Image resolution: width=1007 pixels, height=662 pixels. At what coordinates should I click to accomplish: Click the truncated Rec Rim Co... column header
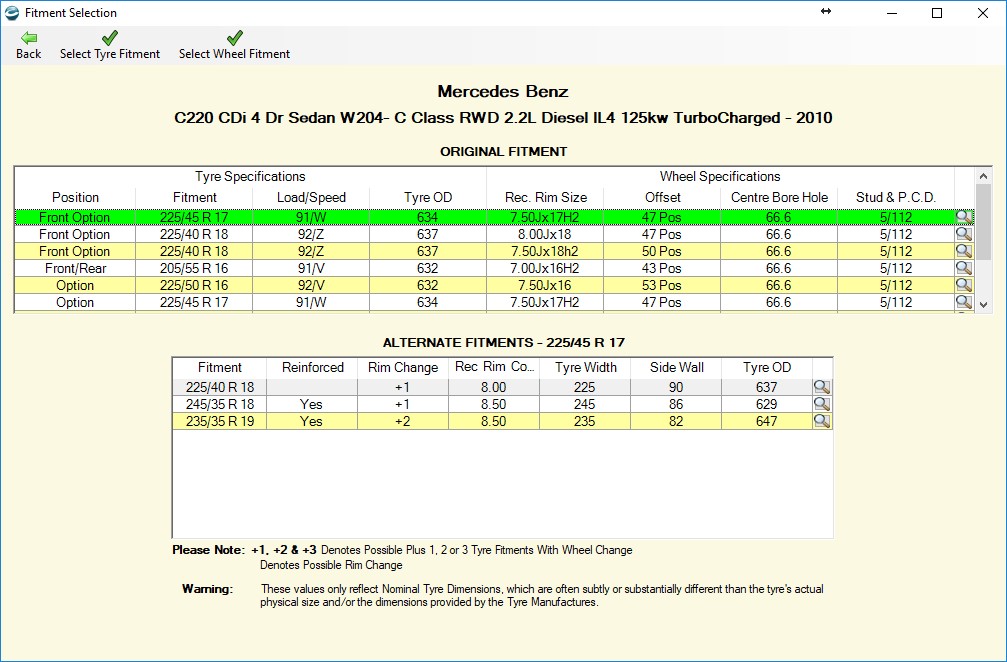tap(494, 367)
